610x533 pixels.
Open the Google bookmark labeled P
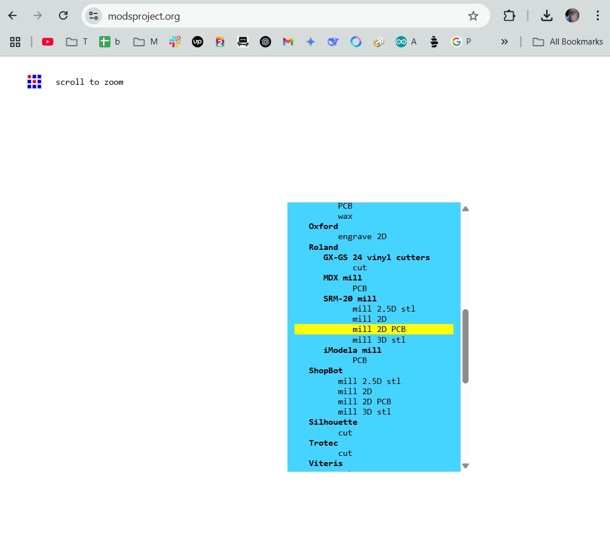[461, 42]
